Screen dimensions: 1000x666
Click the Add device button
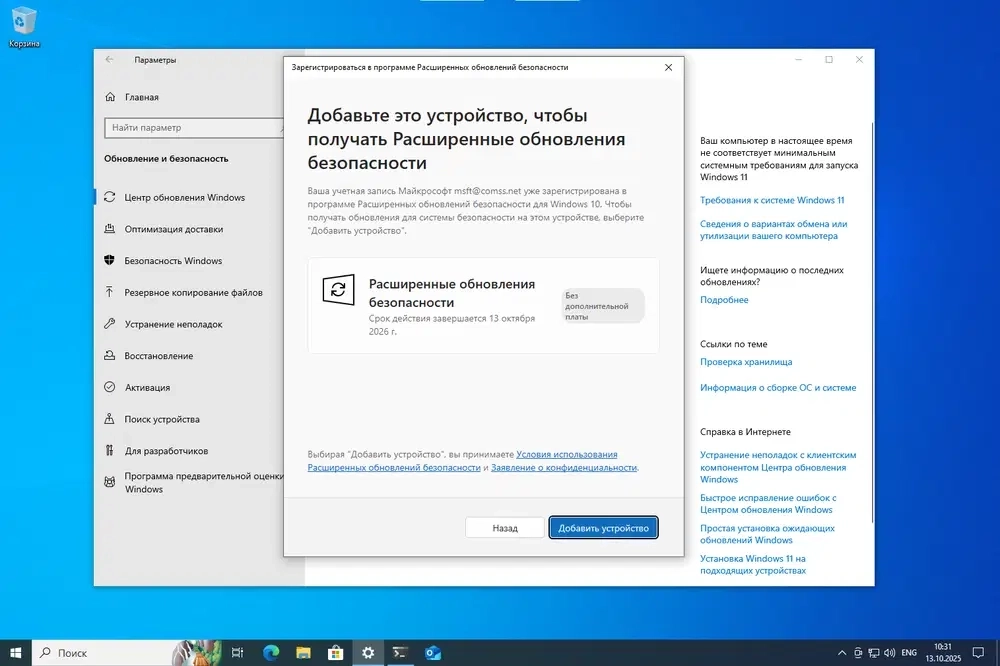[x=603, y=528]
